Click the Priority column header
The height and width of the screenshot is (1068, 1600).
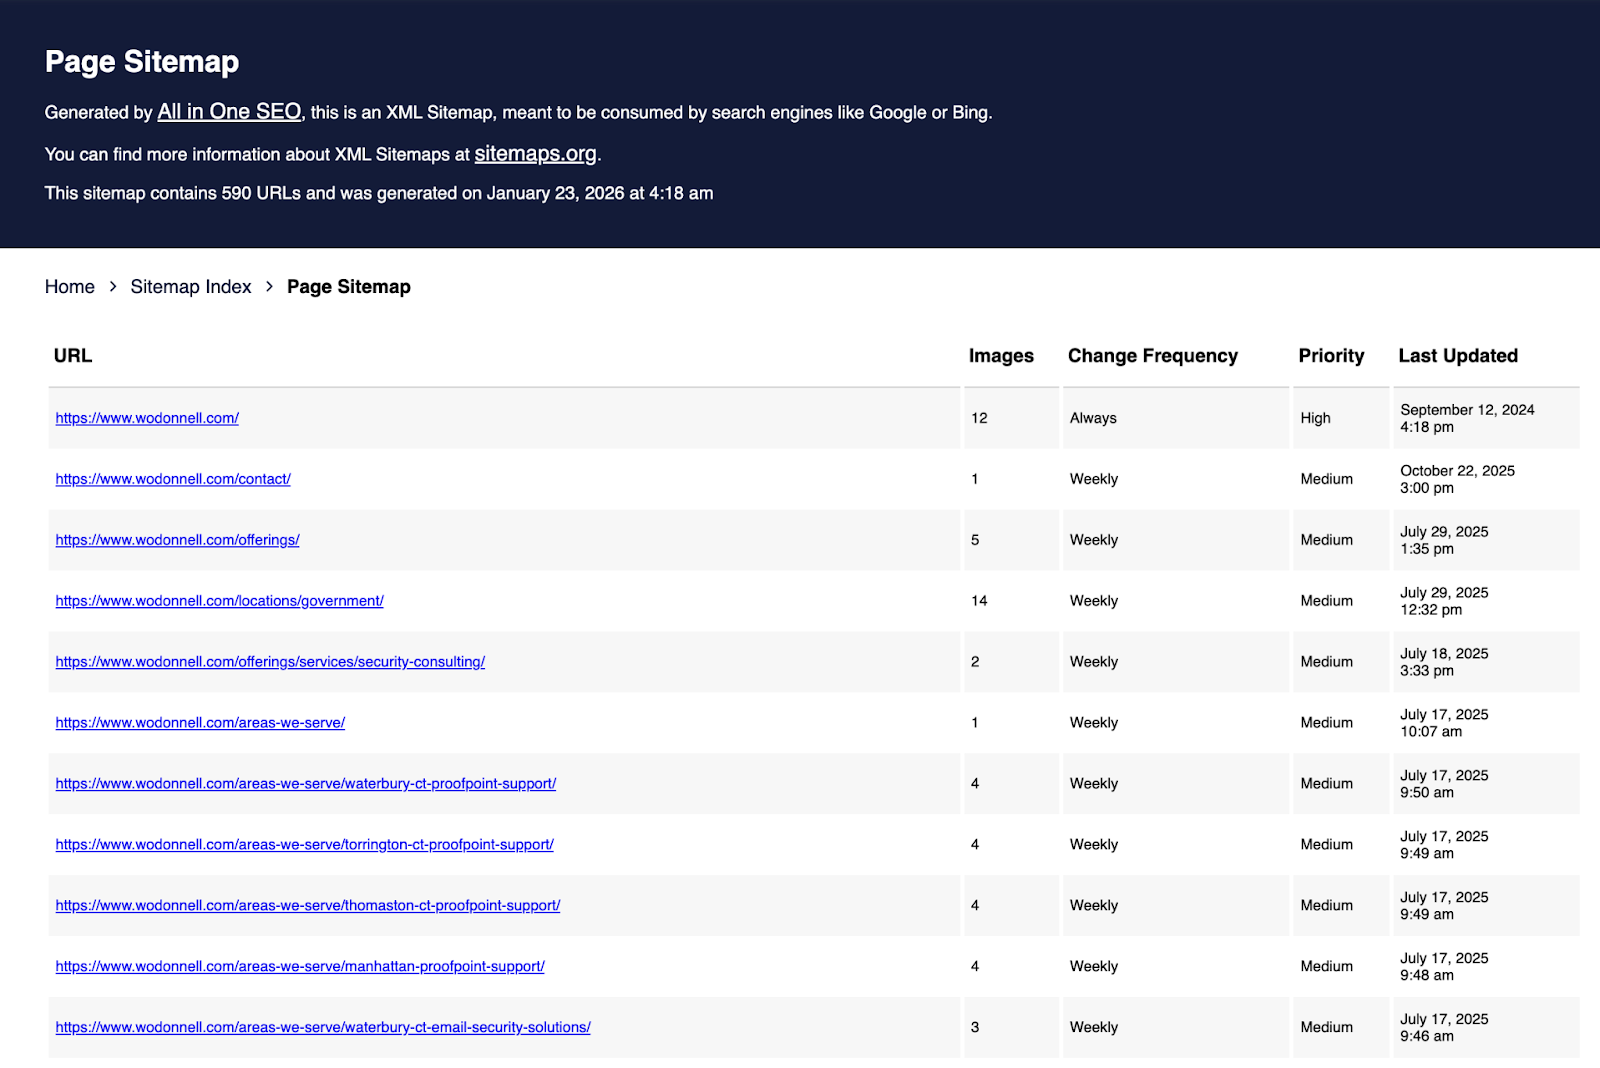coord(1331,356)
